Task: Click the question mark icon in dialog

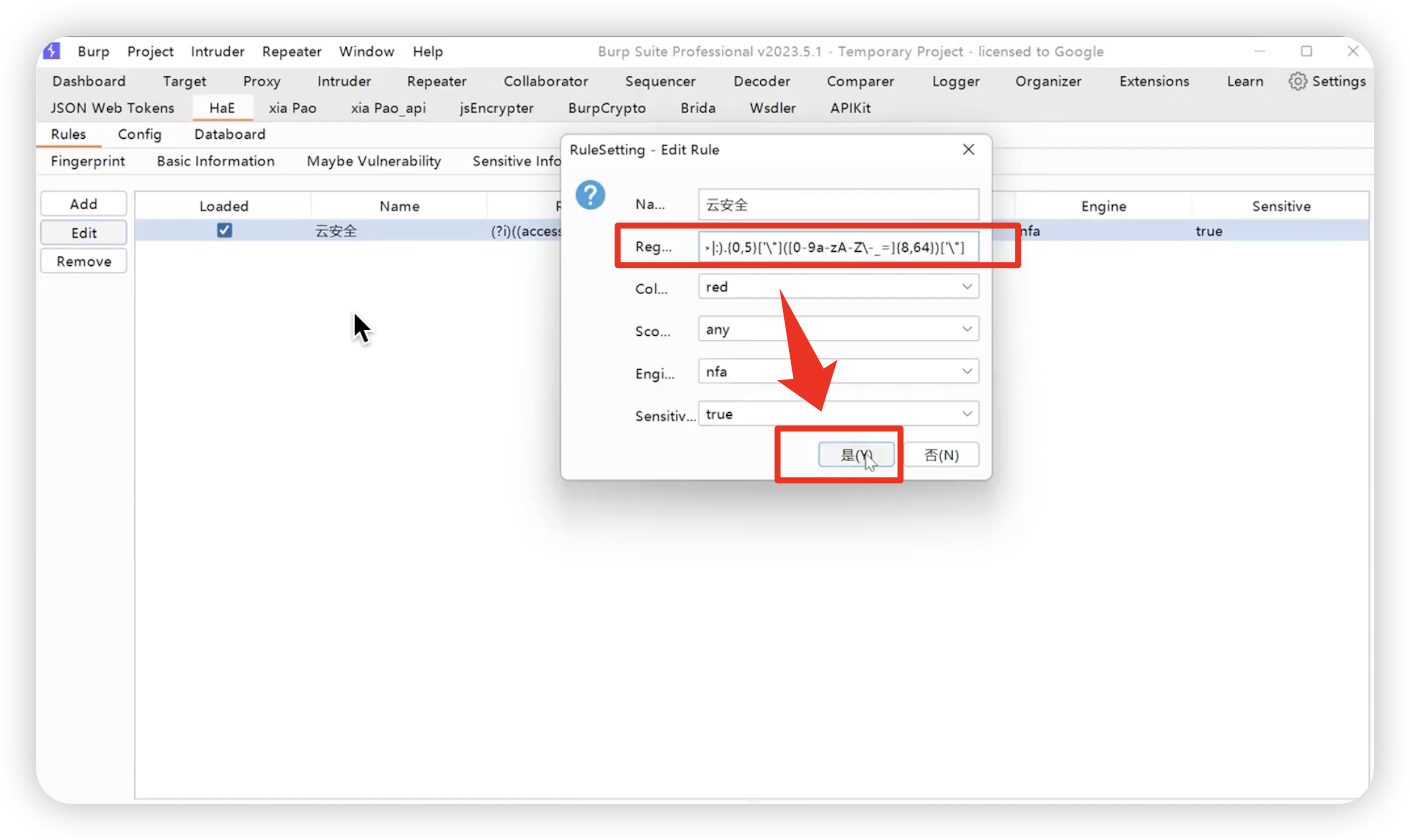Action: (x=590, y=194)
